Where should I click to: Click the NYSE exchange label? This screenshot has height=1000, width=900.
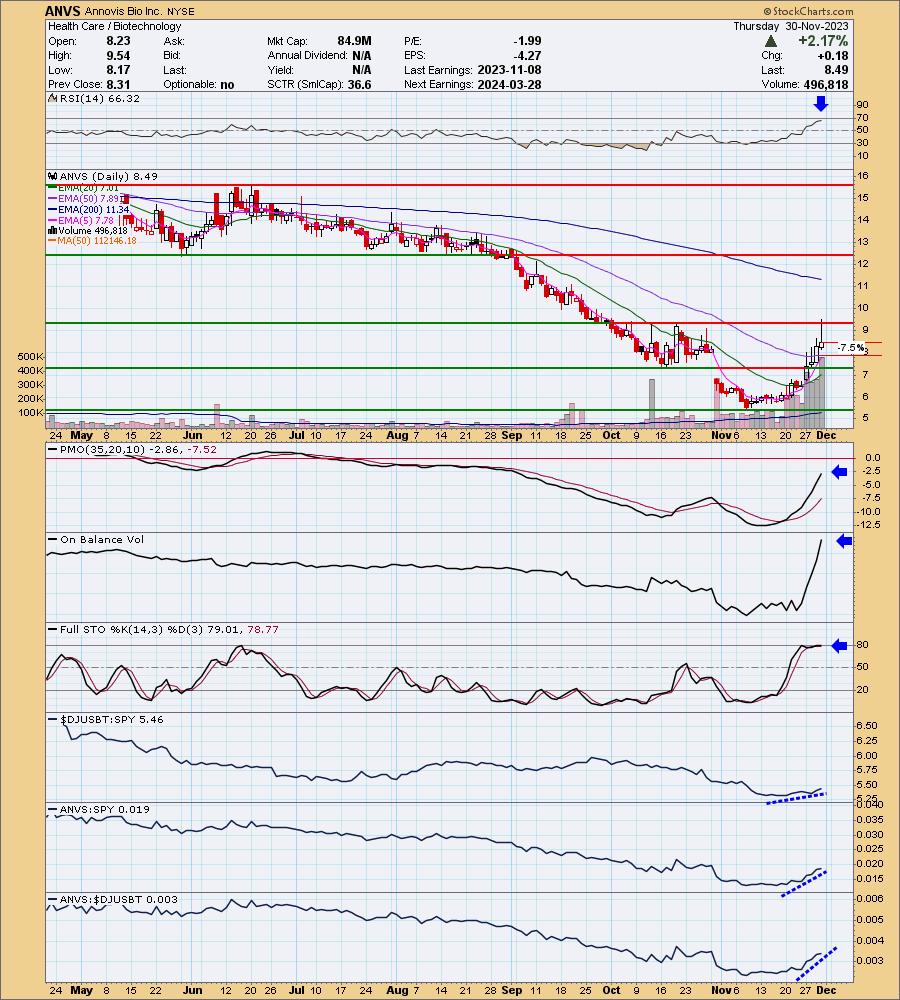[181, 11]
